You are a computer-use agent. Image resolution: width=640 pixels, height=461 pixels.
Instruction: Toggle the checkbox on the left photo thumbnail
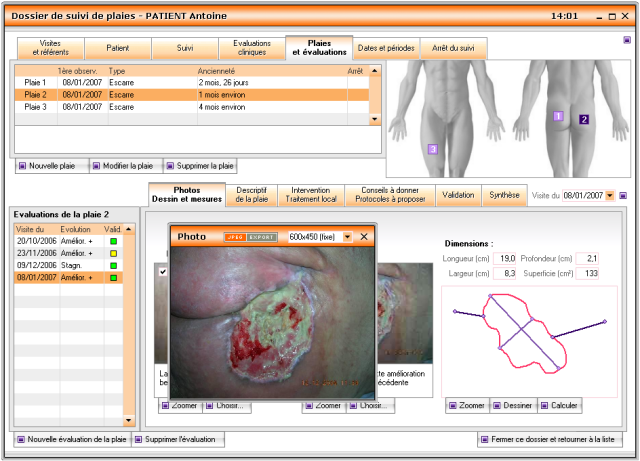163,272
